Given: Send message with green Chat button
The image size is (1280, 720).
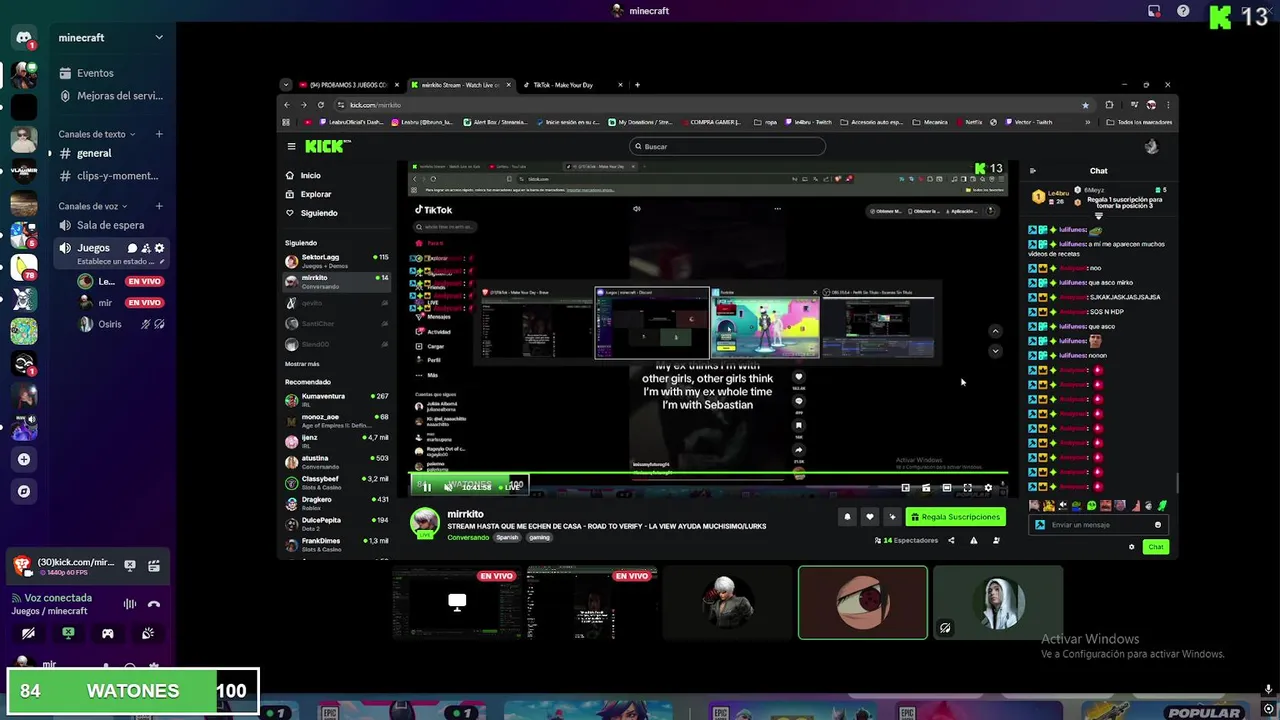Looking at the screenshot, I should tap(1156, 547).
